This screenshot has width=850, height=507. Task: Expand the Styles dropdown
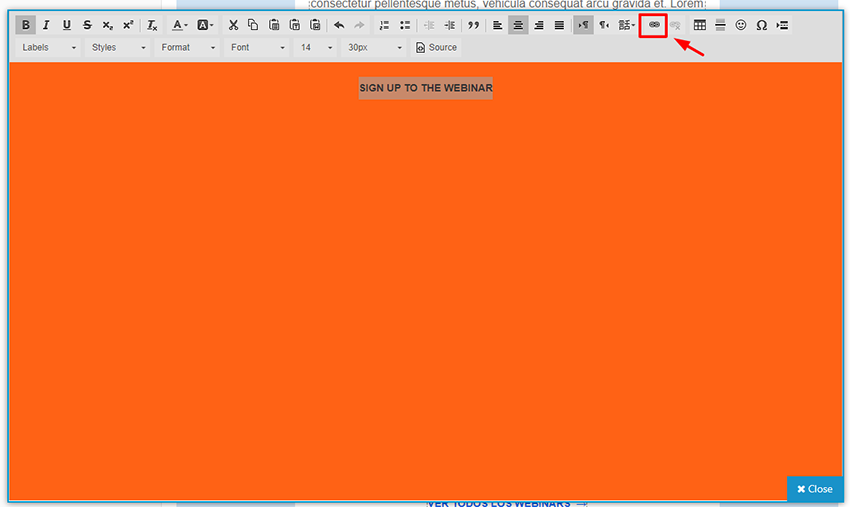[x=118, y=47]
